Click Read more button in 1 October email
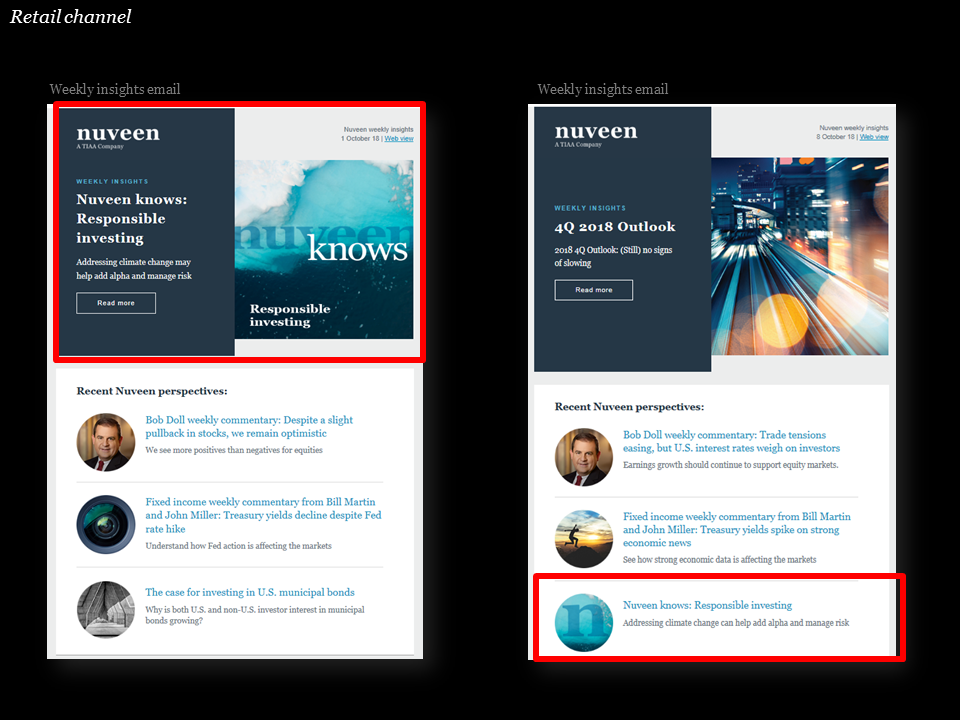Screen dimensions: 960x720 [116, 303]
